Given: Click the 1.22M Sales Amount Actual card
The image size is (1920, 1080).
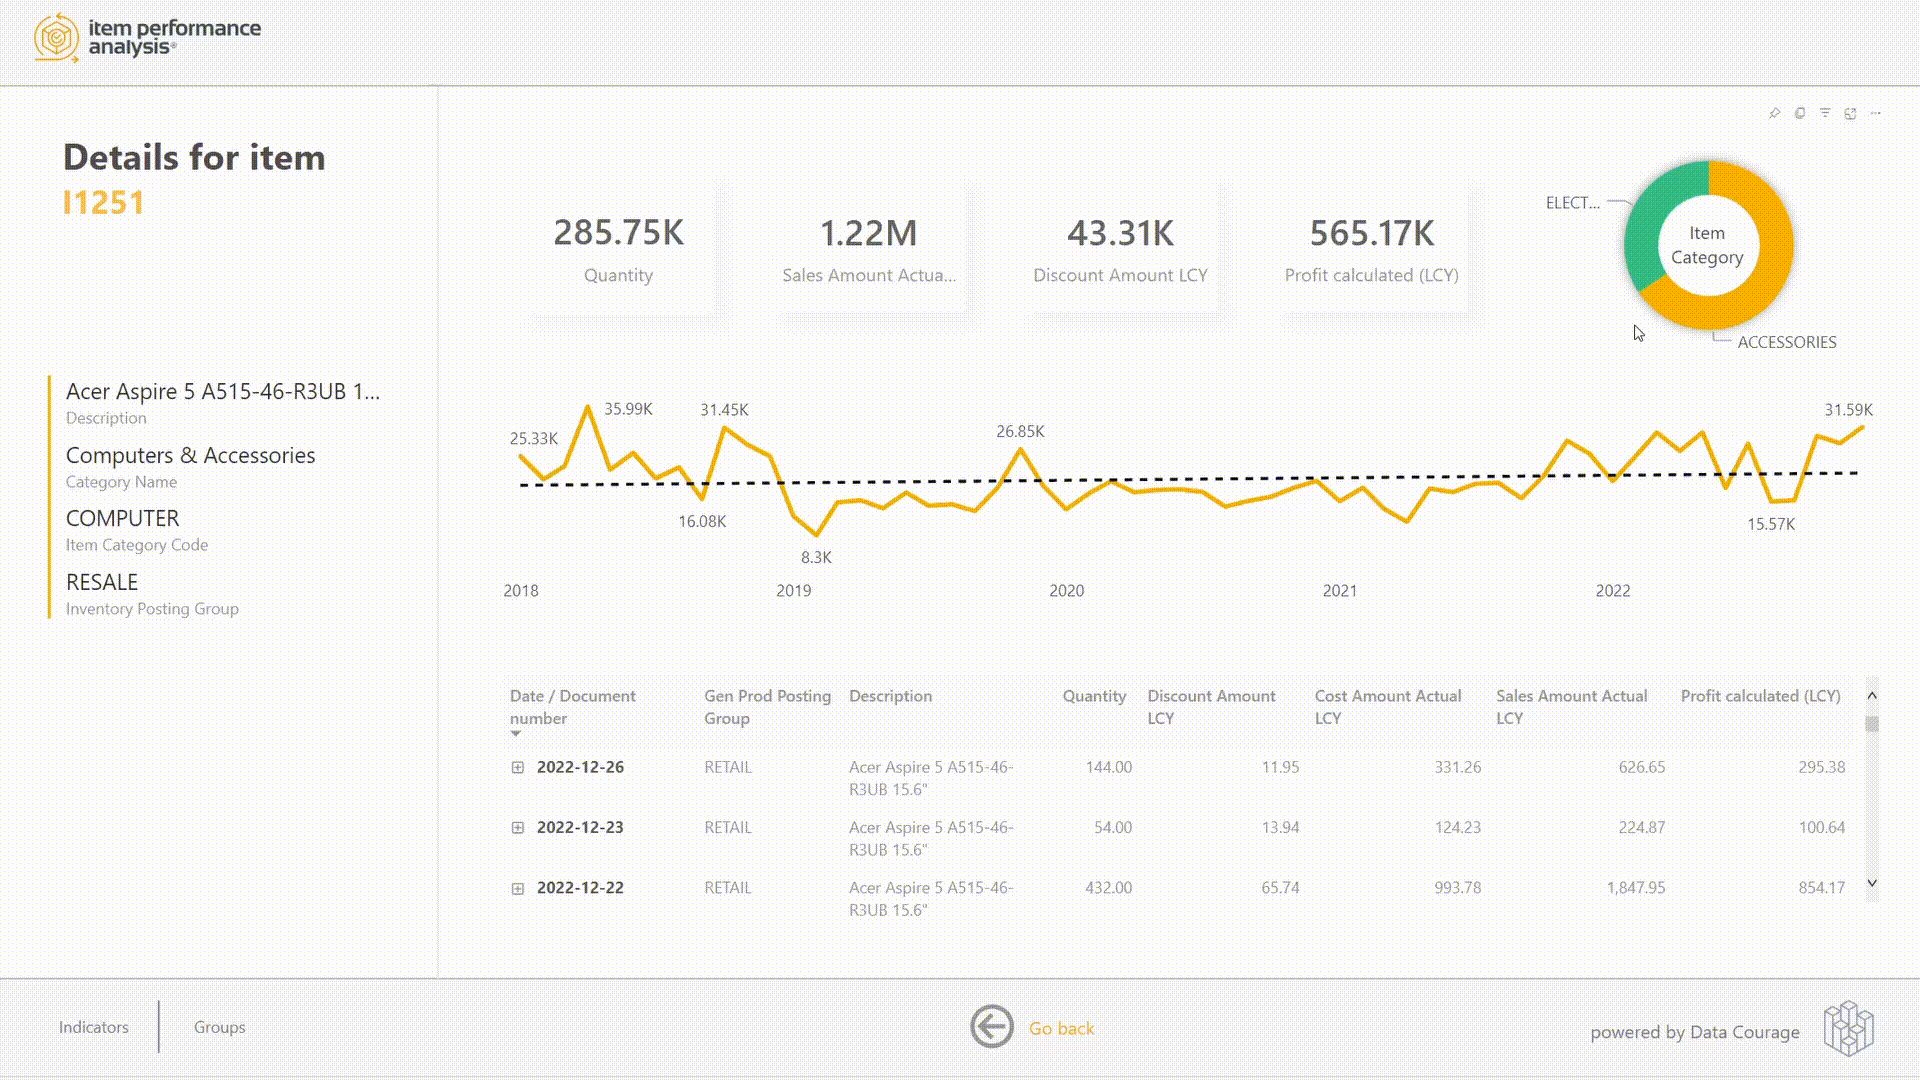Looking at the screenshot, I should coord(869,245).
